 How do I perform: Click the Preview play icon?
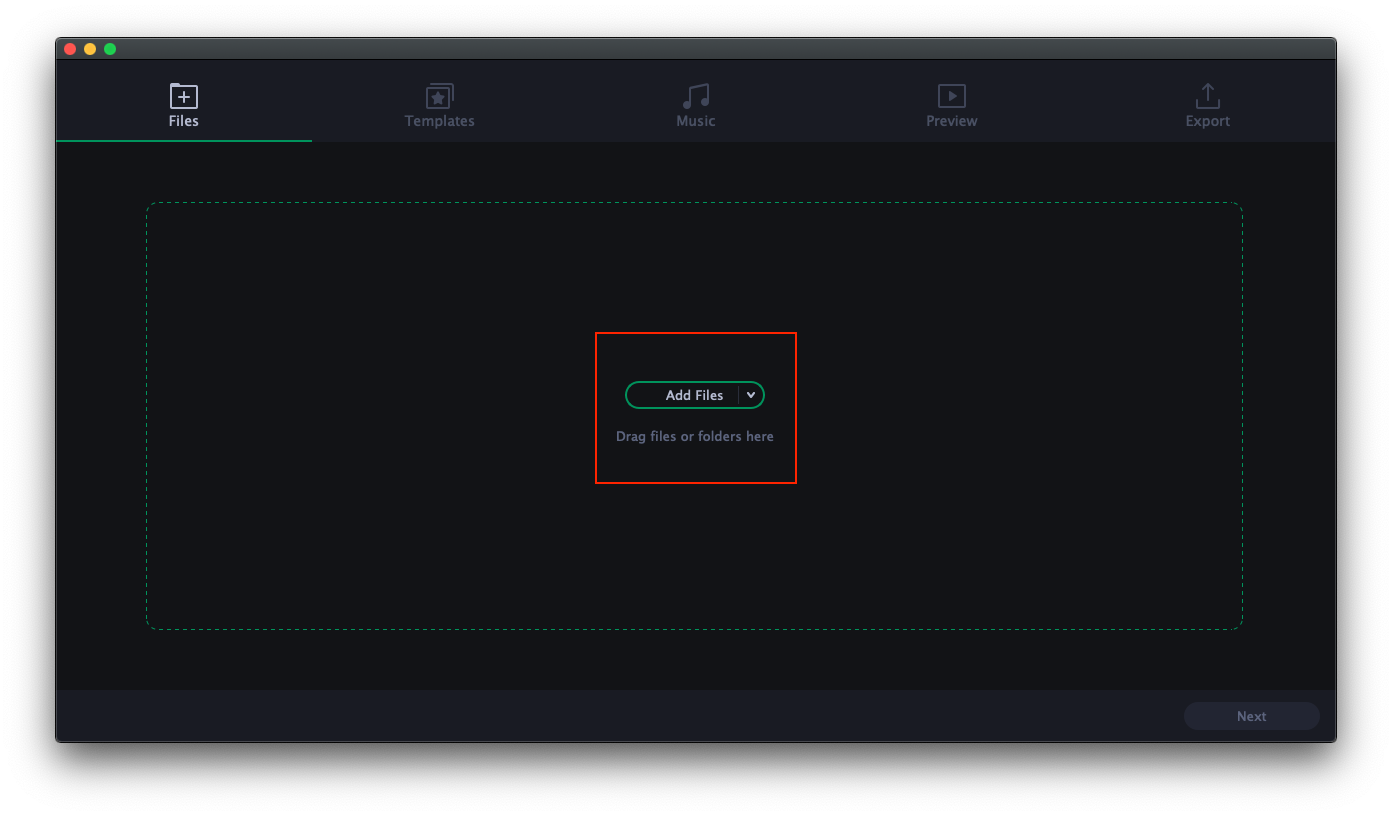951,97
